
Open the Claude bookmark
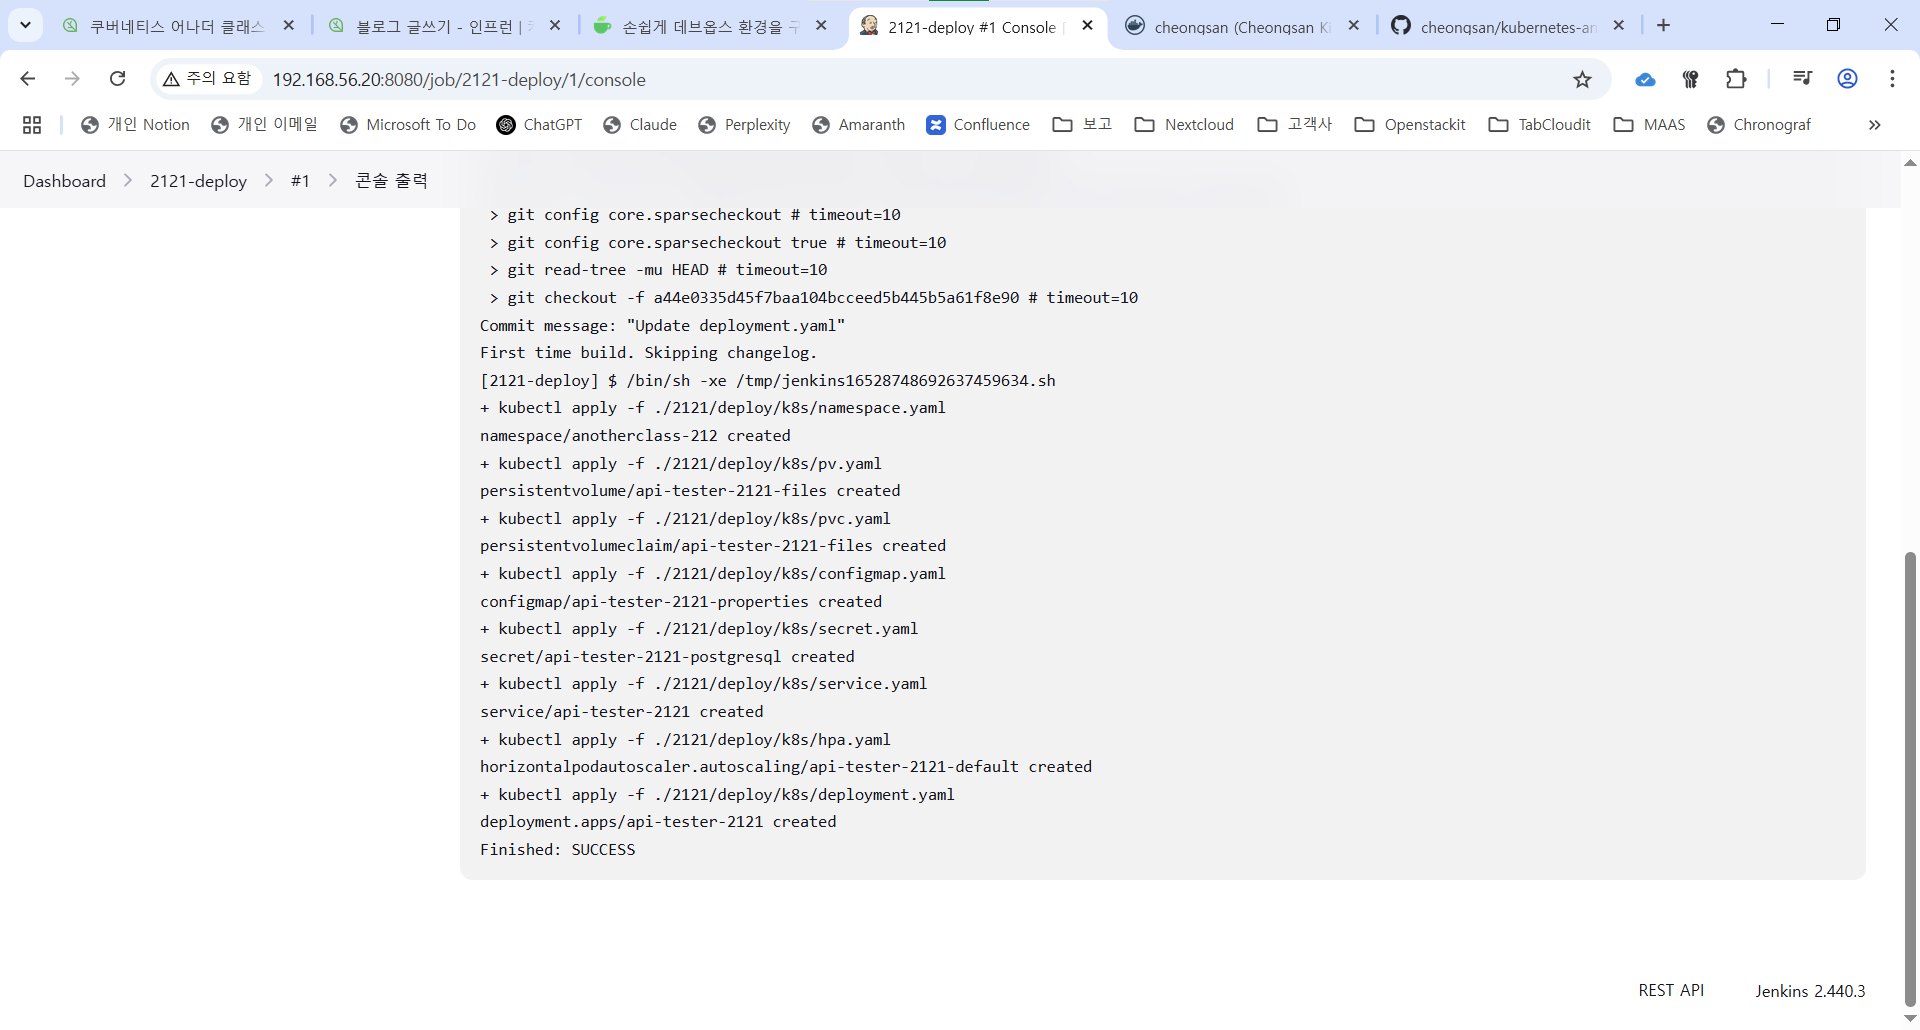640,125
